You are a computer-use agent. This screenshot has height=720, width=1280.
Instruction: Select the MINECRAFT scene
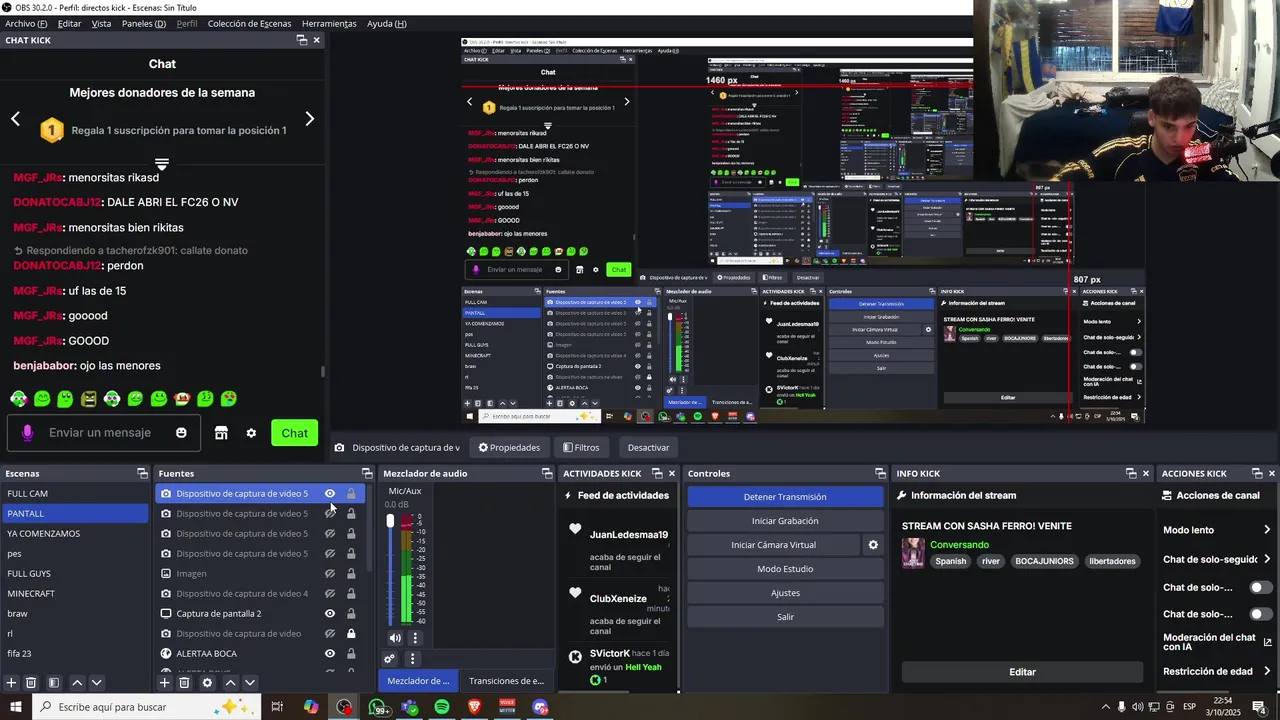point(75,593)
